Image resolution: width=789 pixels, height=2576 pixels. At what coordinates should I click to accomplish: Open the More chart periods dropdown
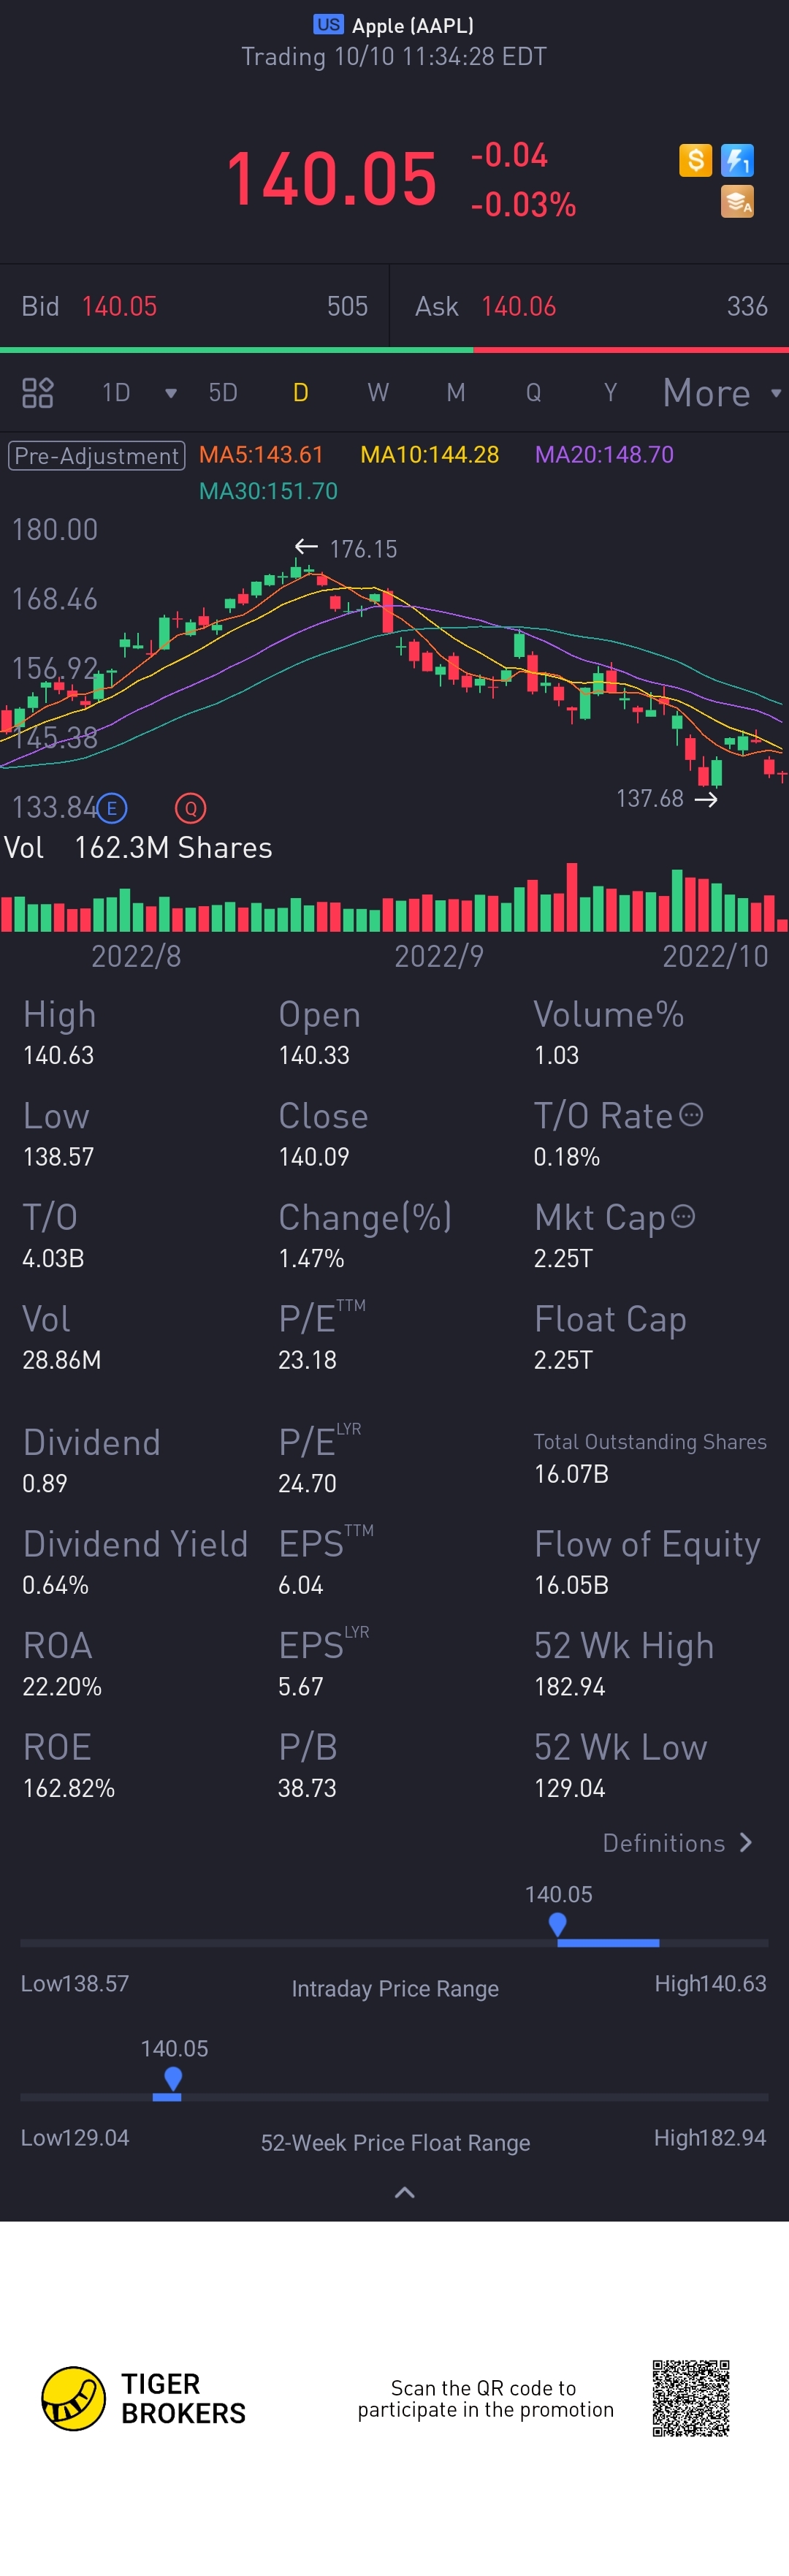(x=720, y=393)
